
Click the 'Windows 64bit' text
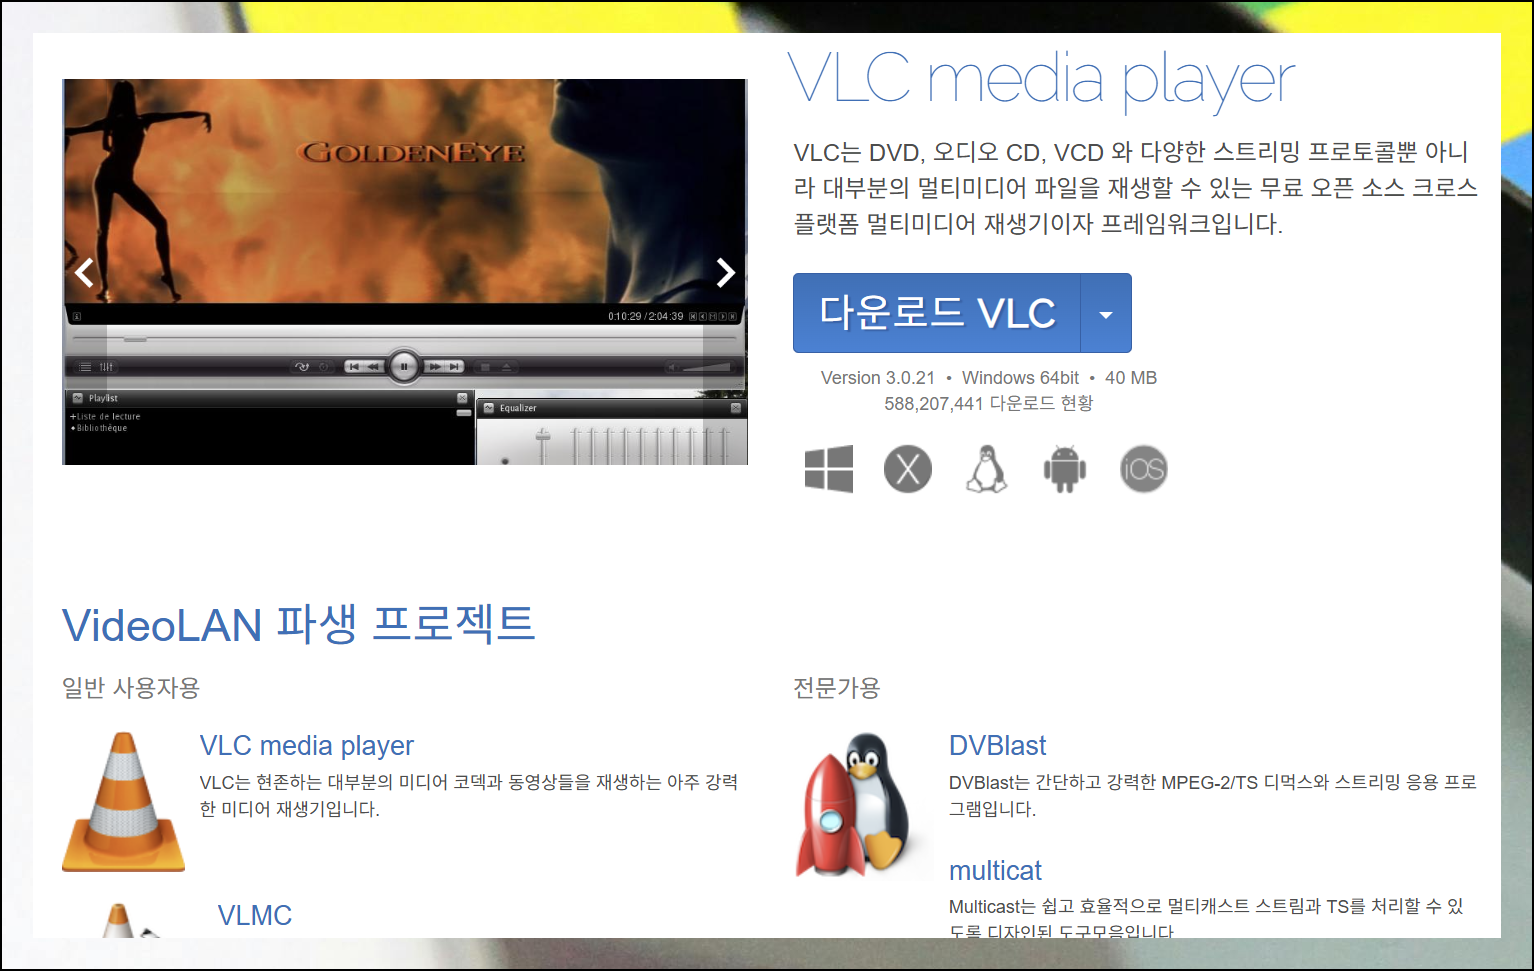[1020, 378]
